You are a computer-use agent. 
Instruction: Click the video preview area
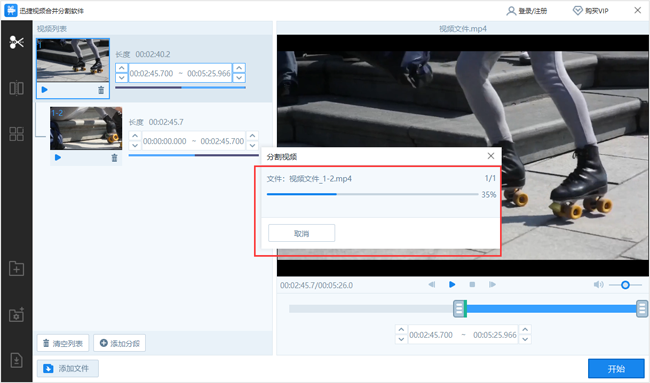coord(463,155)
